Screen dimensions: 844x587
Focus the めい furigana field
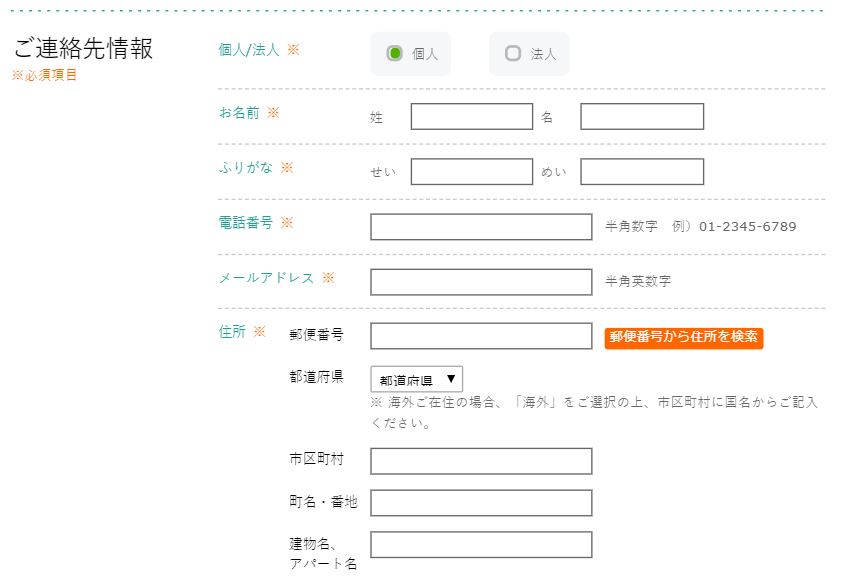tap(642, 172)
